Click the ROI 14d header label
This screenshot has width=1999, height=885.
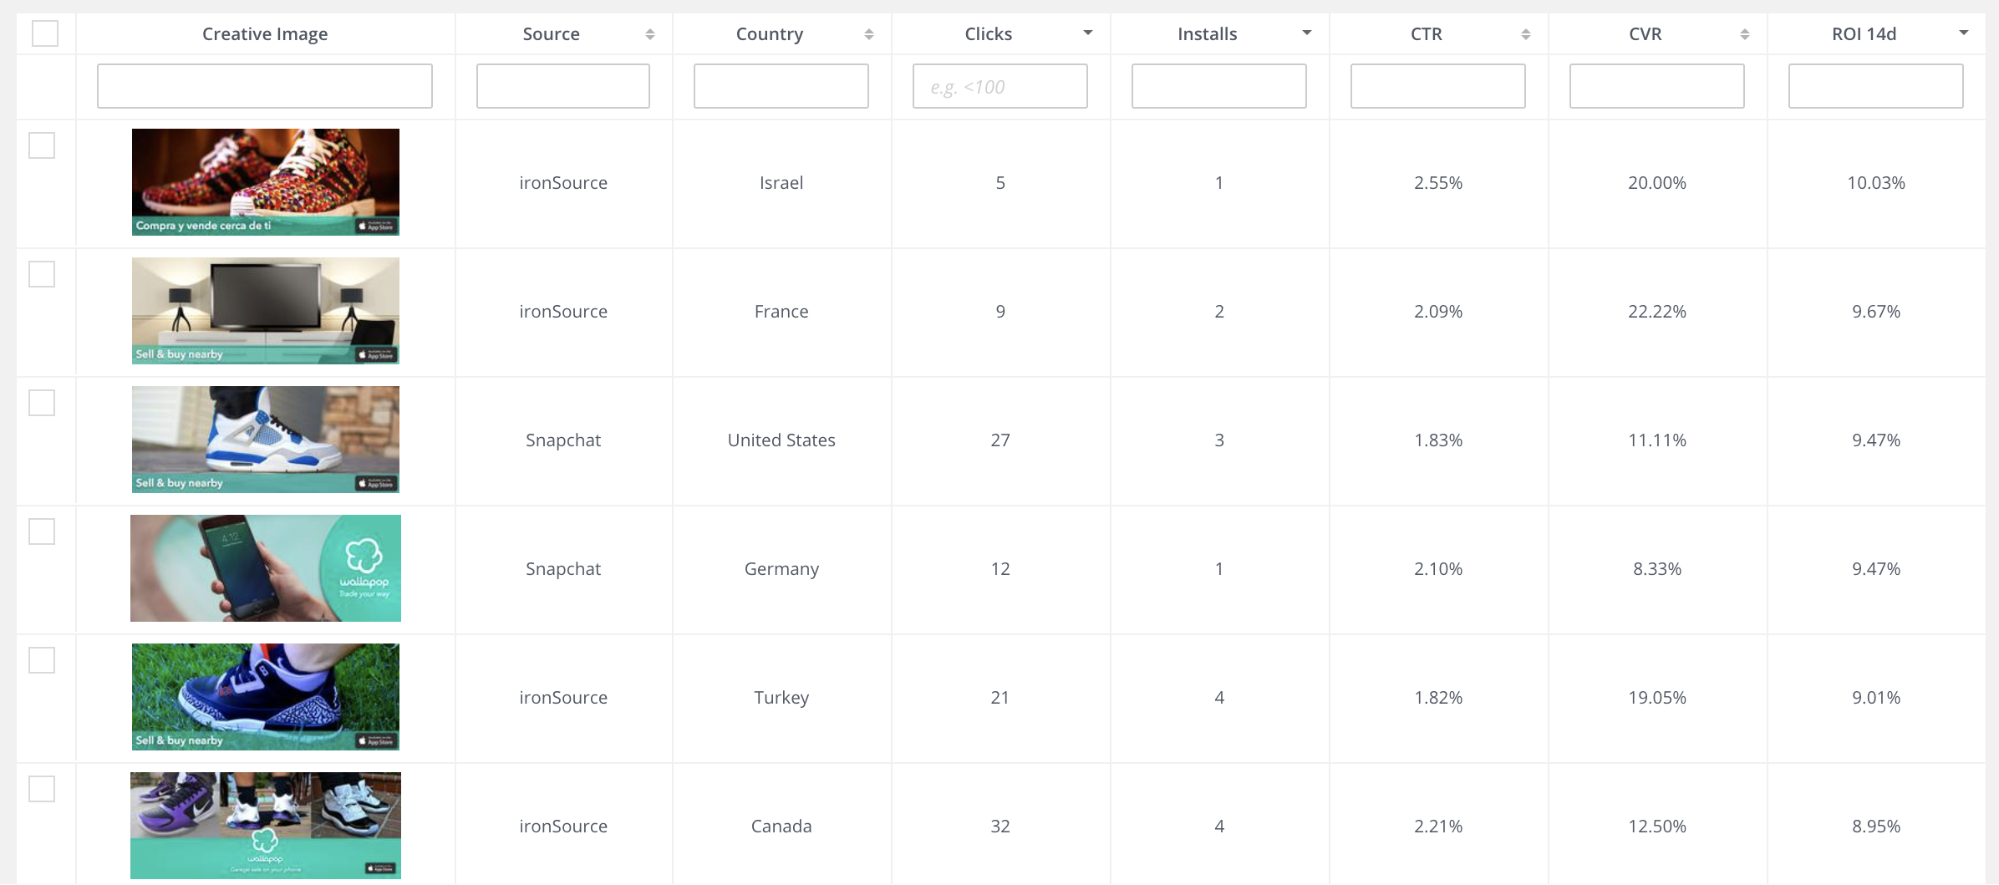click(x=1864, y=34)
